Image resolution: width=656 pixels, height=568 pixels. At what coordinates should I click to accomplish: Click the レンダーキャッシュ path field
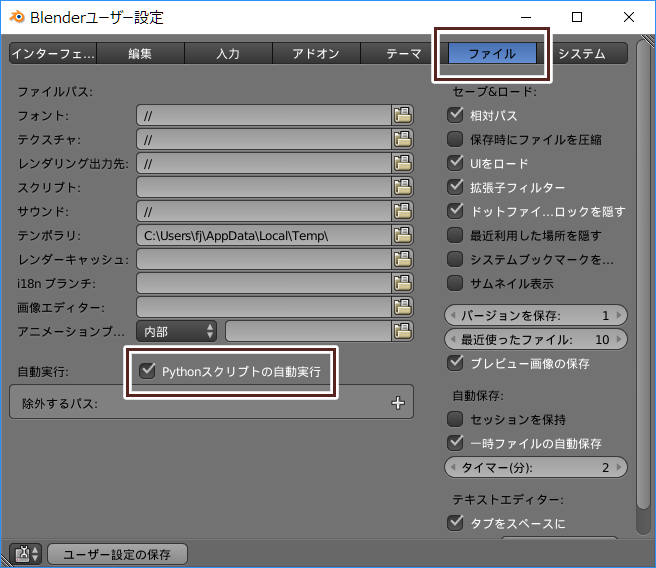point(264,259)
